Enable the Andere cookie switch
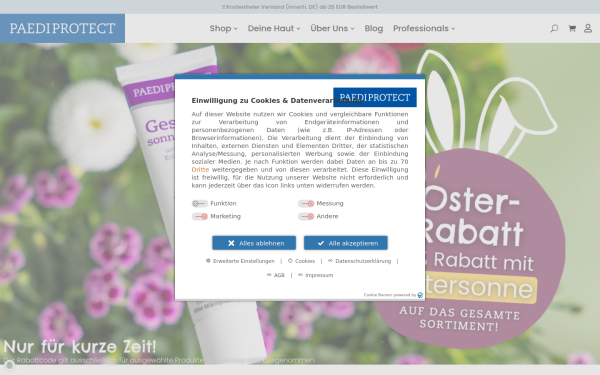Viewport: 600px width, 375px height. tap(306, 217)
